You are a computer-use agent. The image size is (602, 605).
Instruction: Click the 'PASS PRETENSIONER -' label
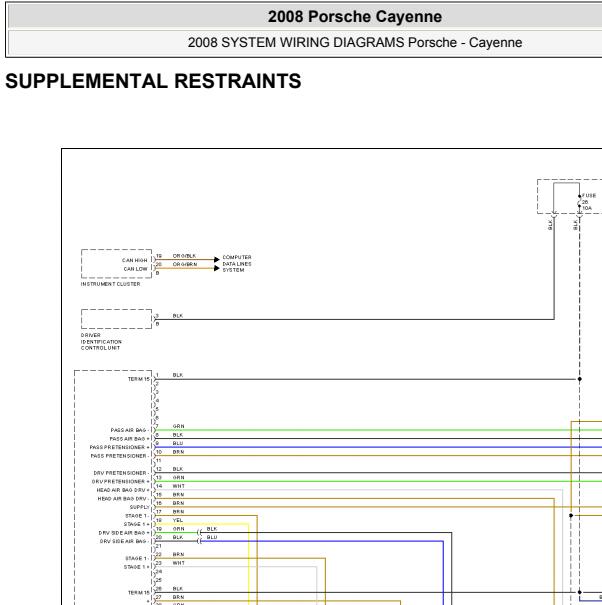pos(119,456)
